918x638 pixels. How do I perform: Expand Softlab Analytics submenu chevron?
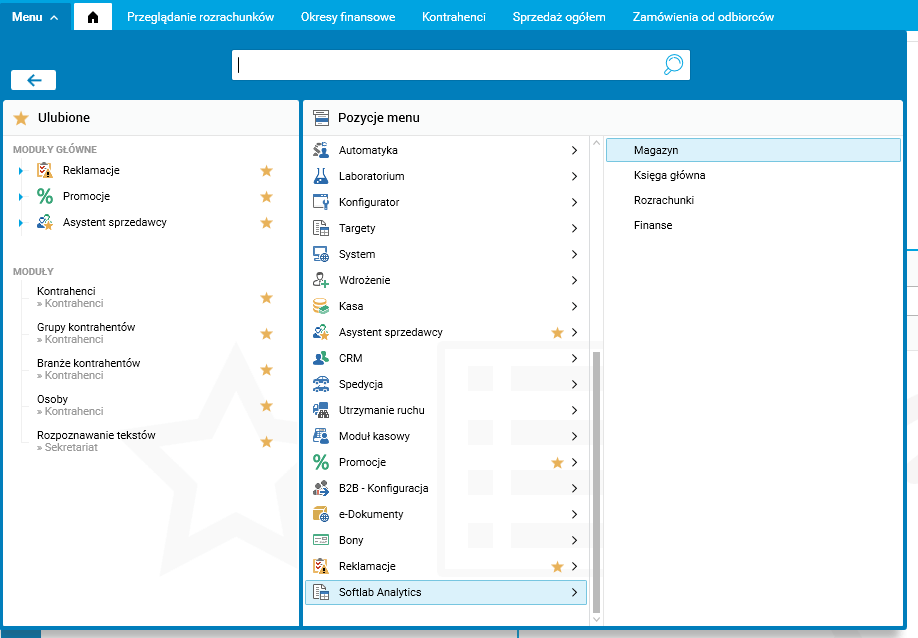pyautogui.click(x=574, y=592)
